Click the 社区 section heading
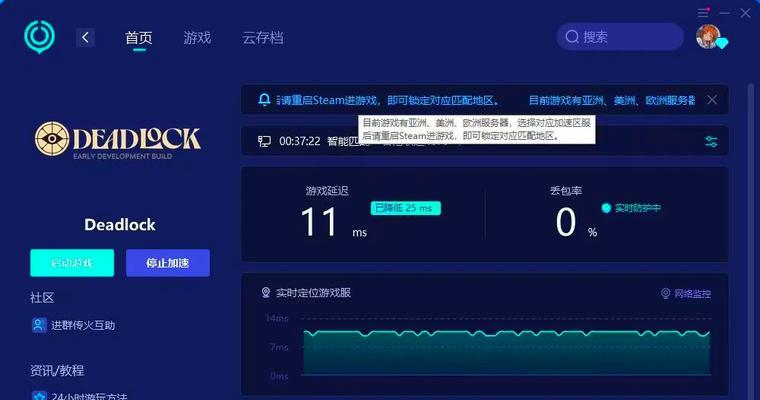 tap(42, 297)
